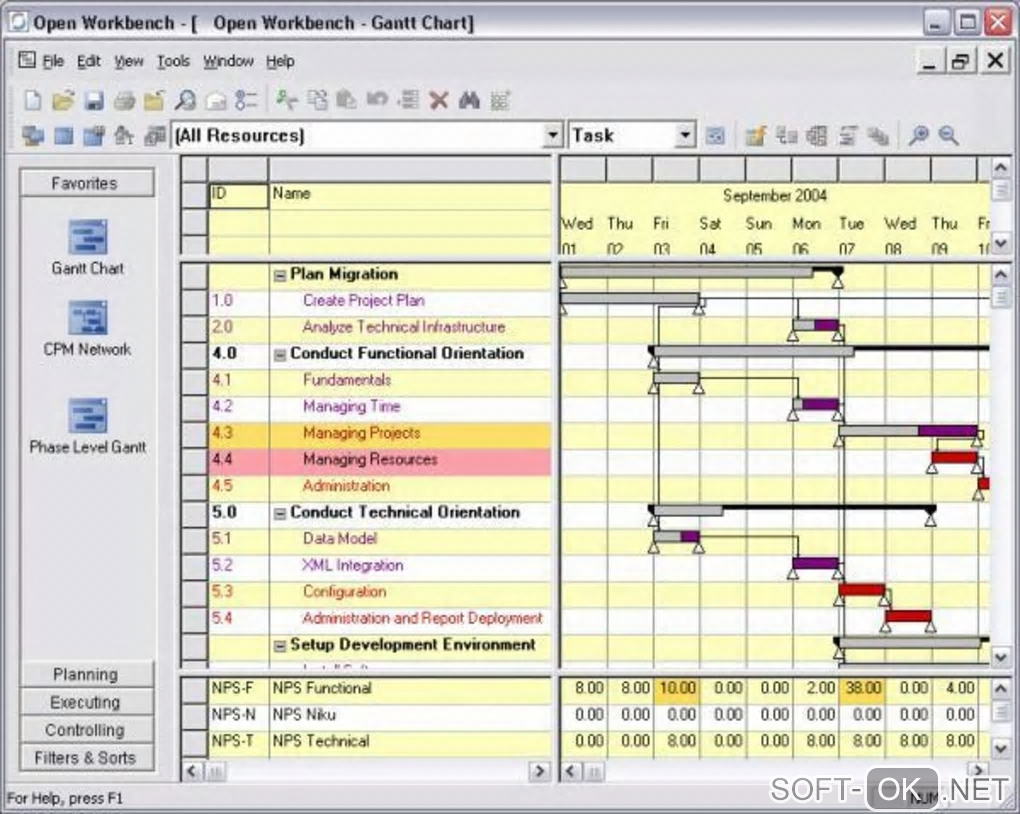
Task: Click the Name column header
Action: click(x=410, y=196)
